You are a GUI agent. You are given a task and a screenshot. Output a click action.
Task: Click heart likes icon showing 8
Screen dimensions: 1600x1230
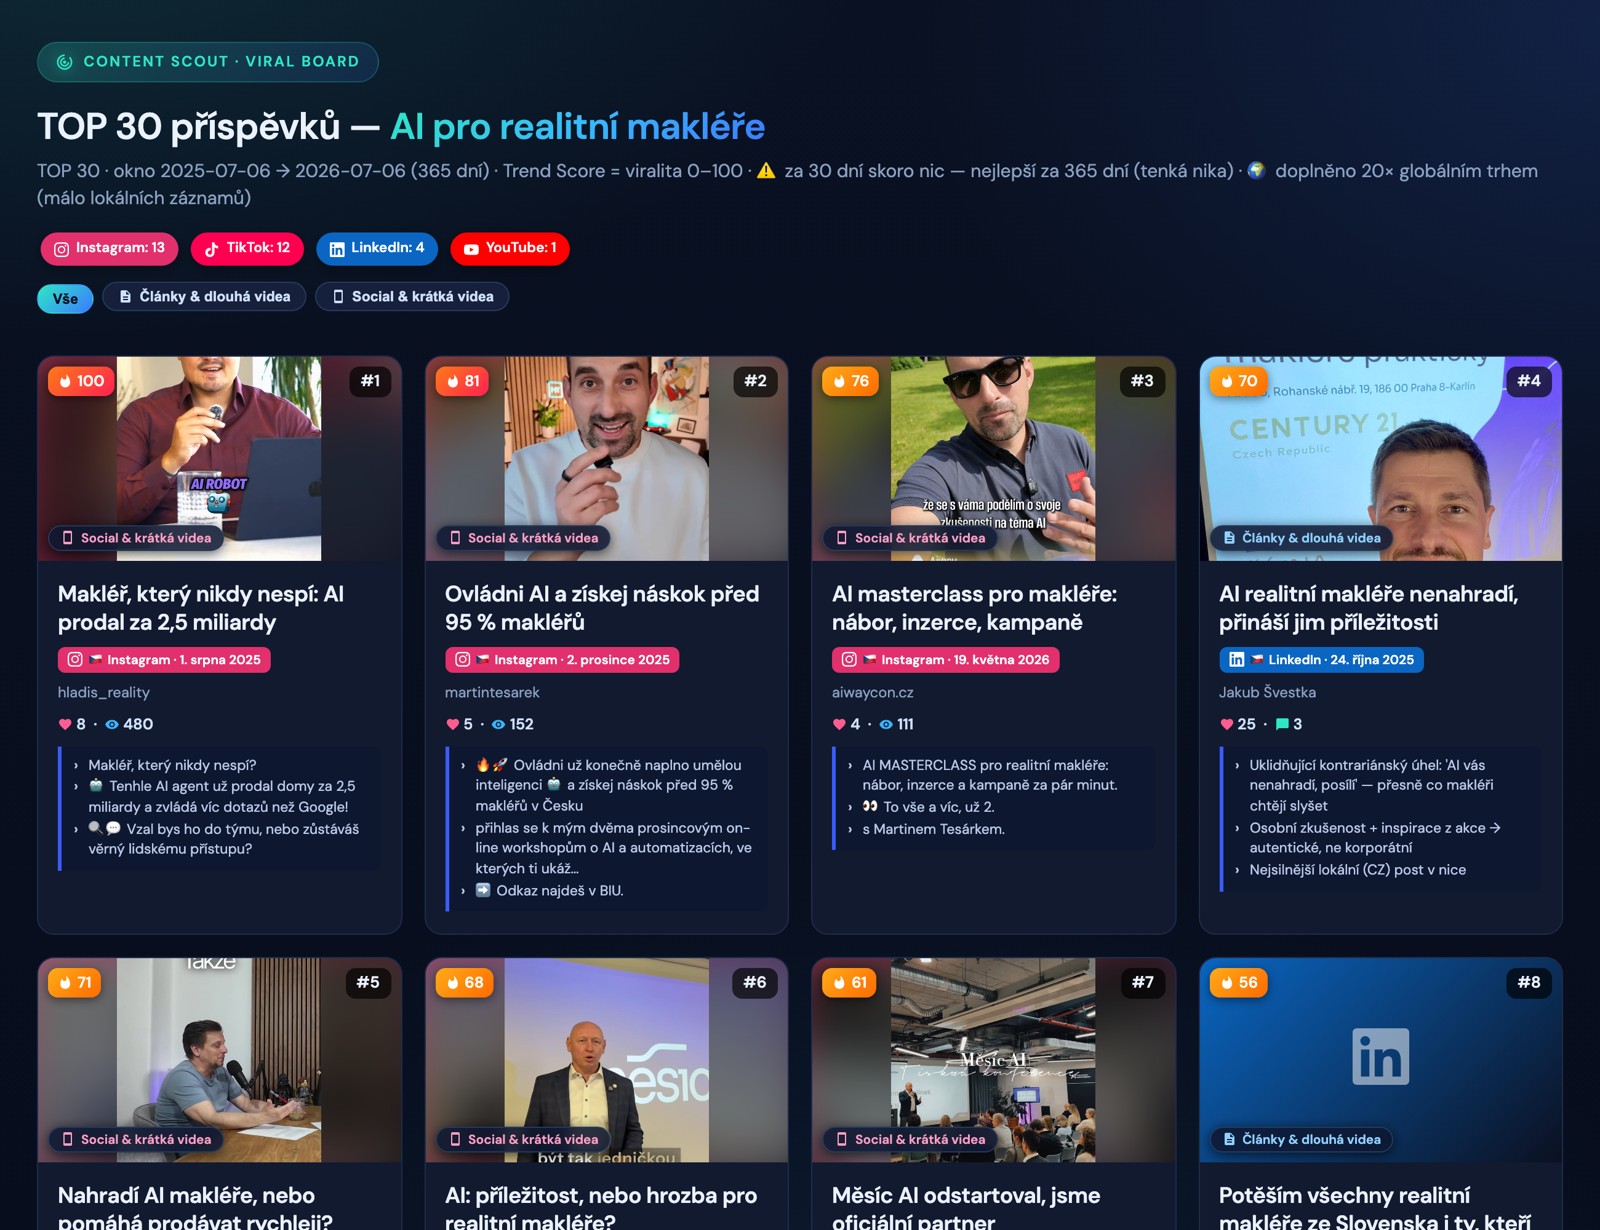(65, 725)
